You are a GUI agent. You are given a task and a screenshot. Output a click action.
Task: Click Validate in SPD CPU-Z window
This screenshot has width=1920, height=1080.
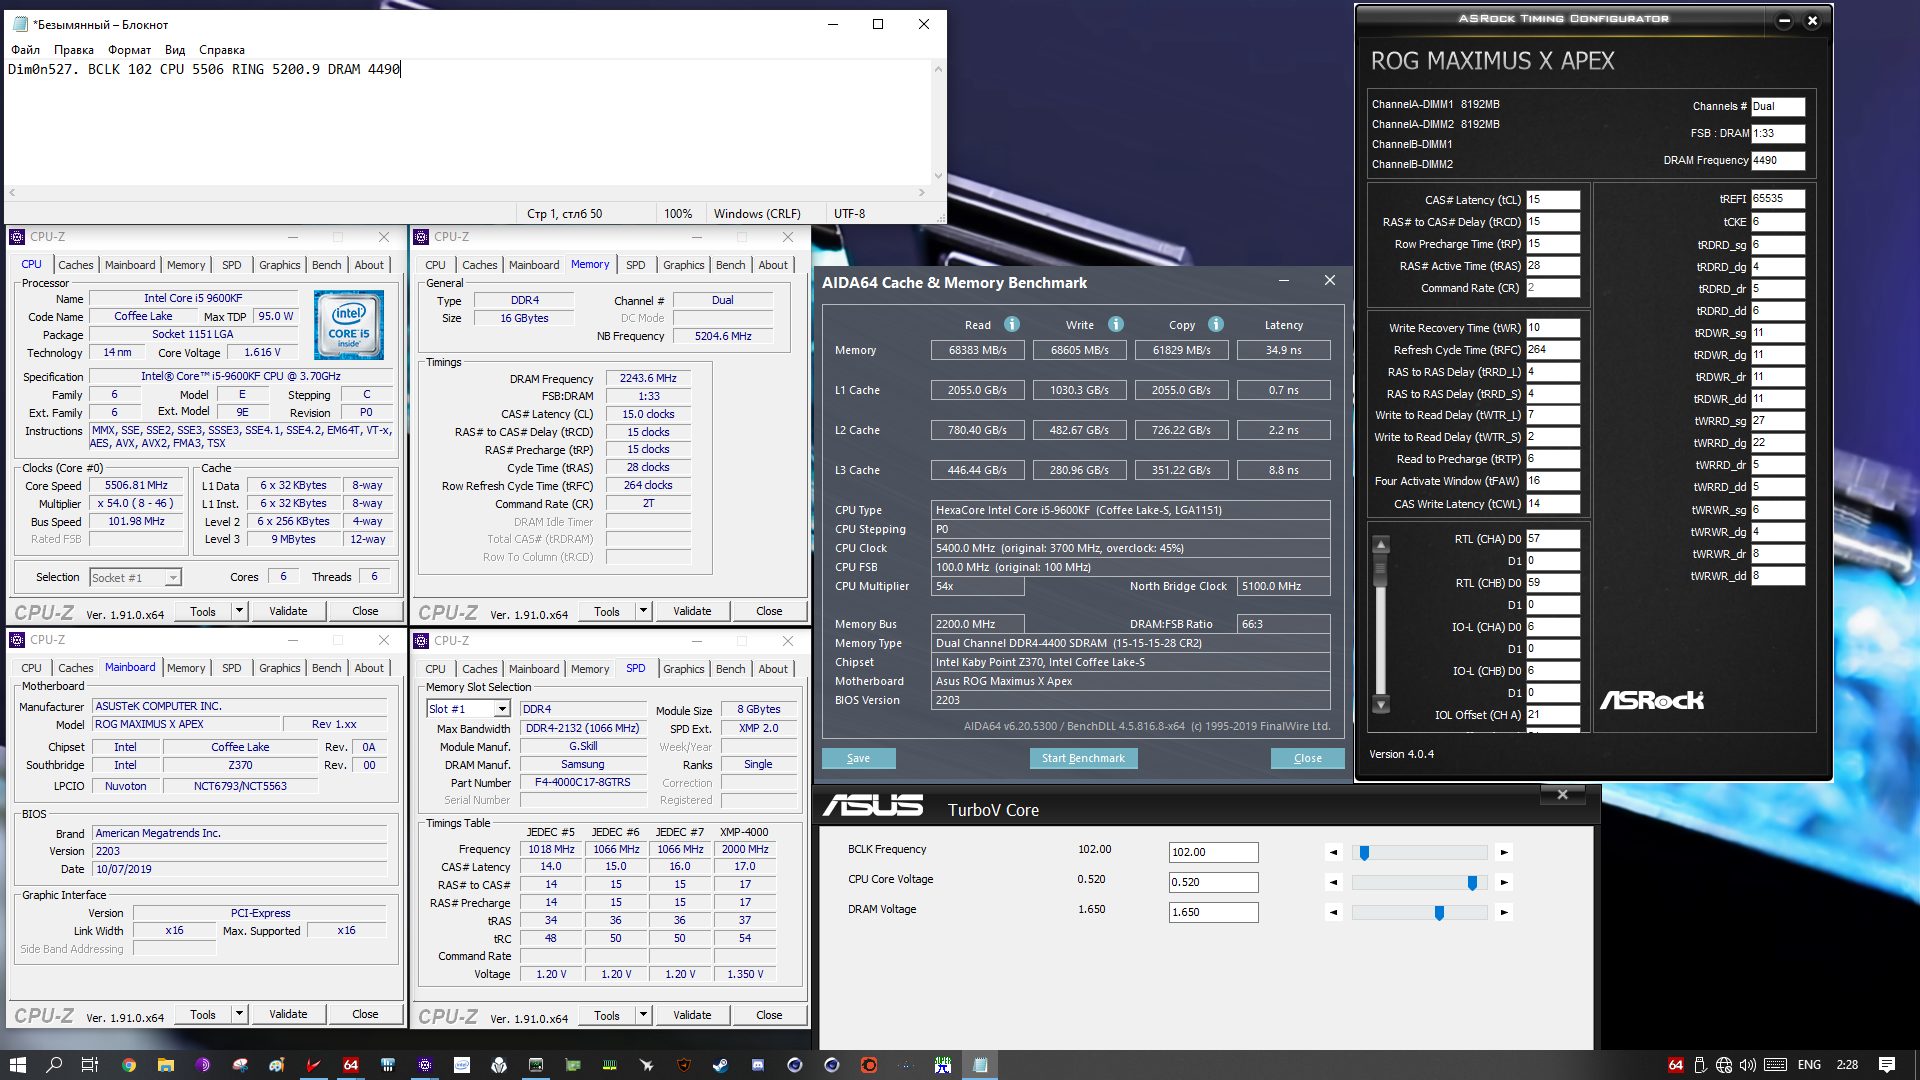692,1015
